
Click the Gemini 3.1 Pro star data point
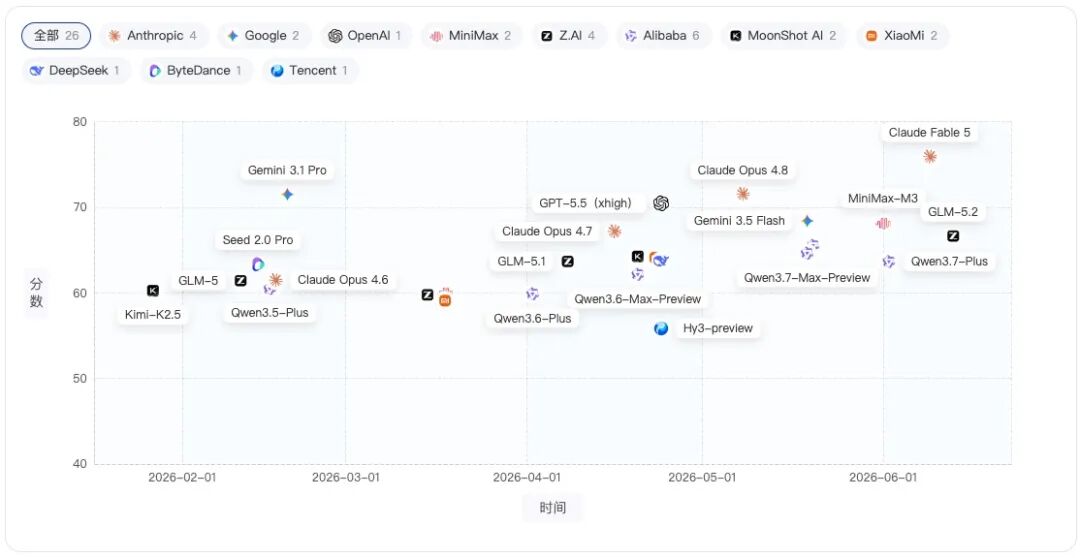coord(287,194)
